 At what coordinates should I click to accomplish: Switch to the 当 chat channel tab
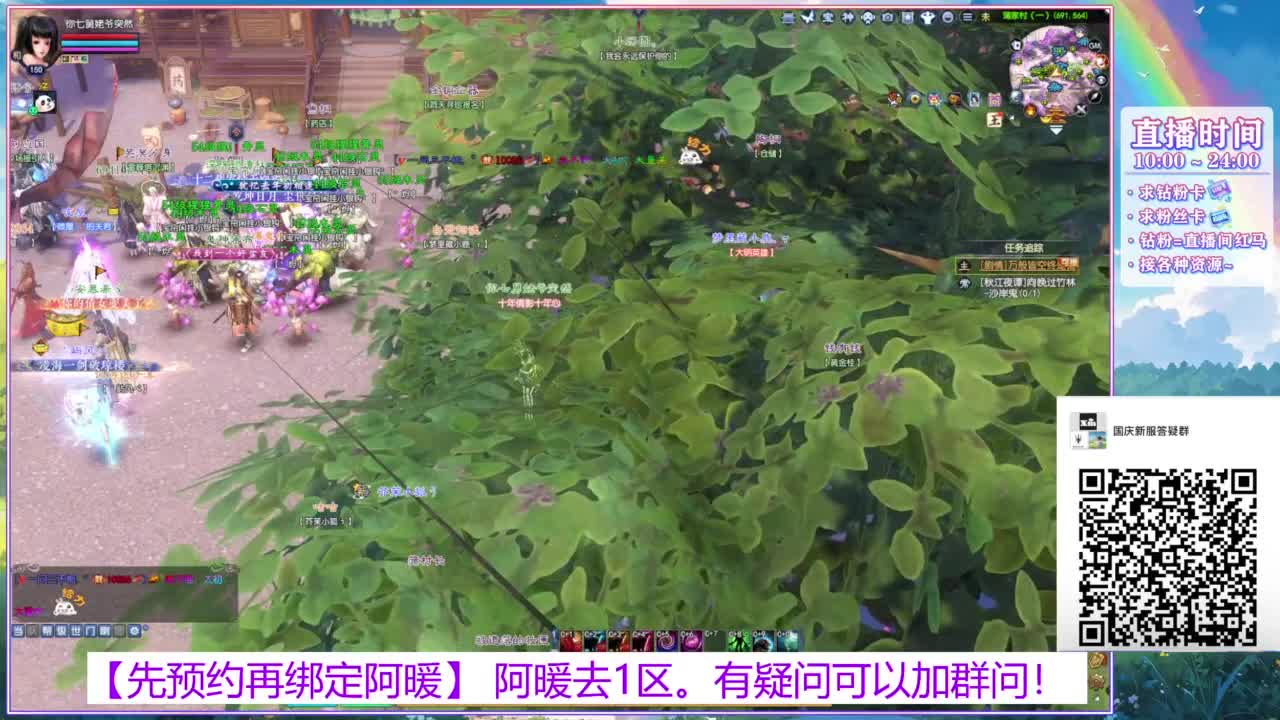tap(18, 631)
